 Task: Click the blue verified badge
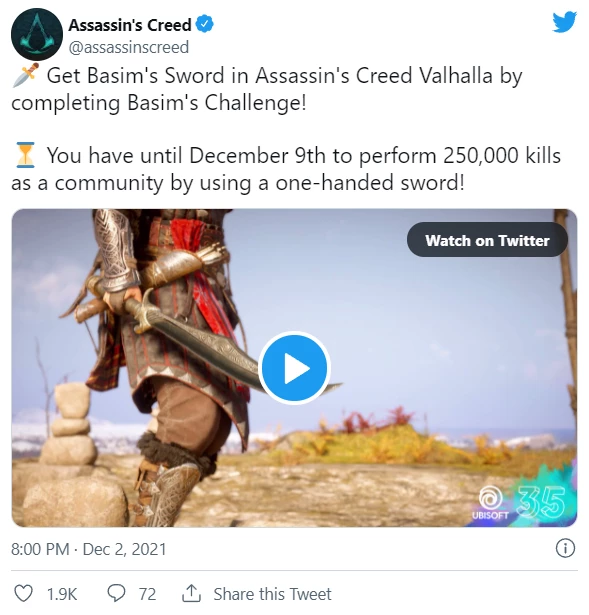coord(205,24)
